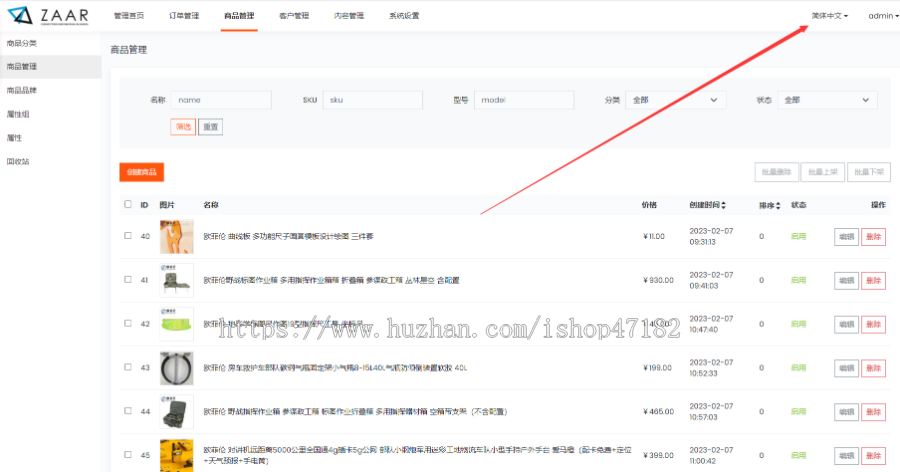Click the 批量删除 button
The height and width of the screenshot is (472, 900).
click(777, 172)
